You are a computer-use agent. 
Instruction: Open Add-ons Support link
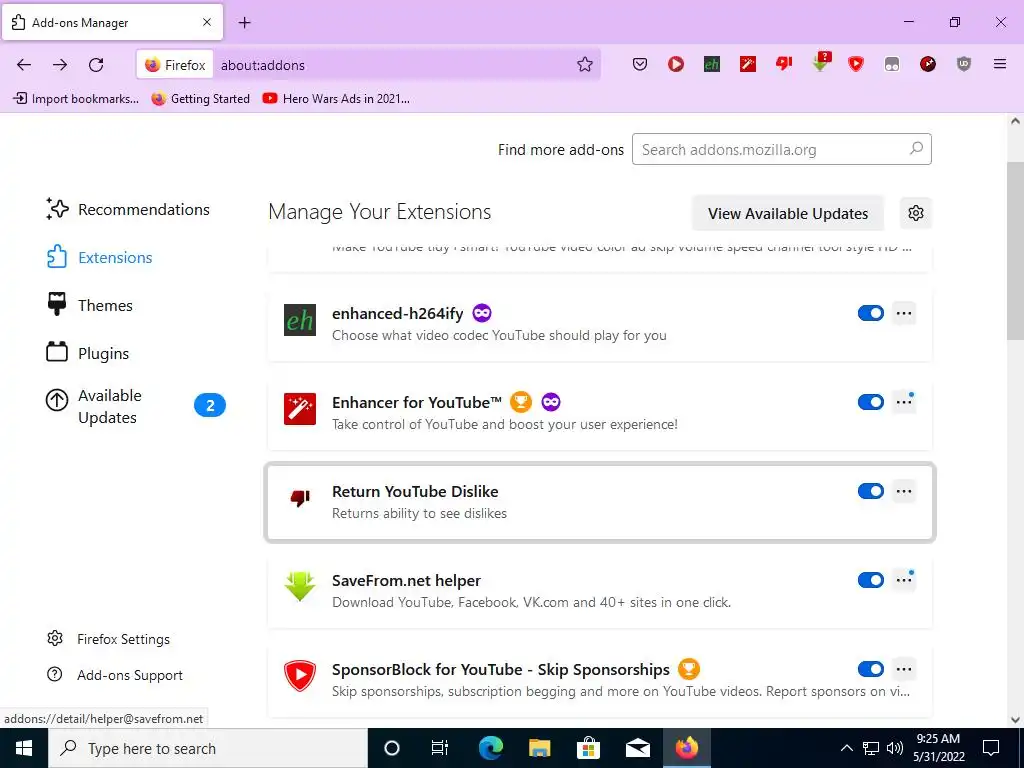[x=115, y=675]
